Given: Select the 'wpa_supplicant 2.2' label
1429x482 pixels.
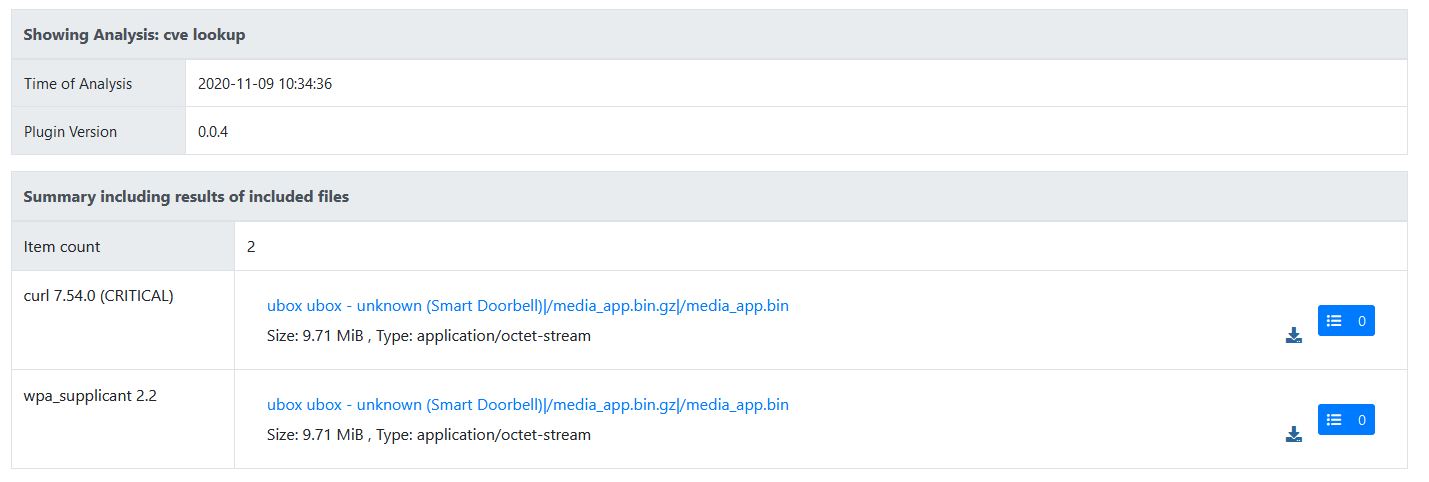Looking at the screenshot, I should coord(90,395).
